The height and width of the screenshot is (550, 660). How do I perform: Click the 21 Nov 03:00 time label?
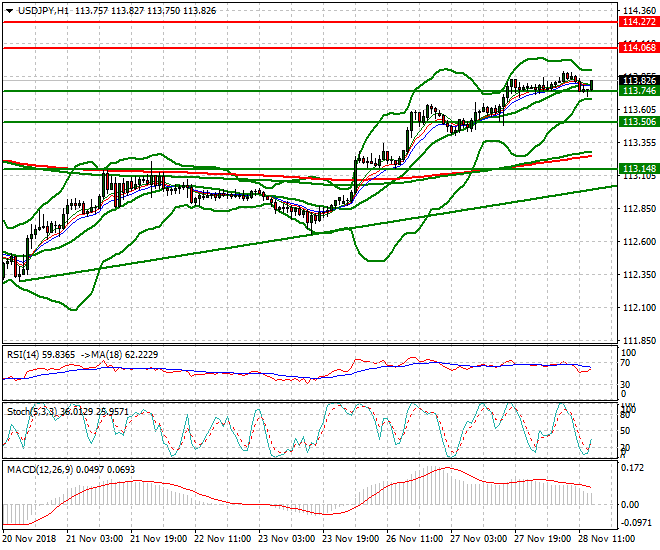point(95,539)
